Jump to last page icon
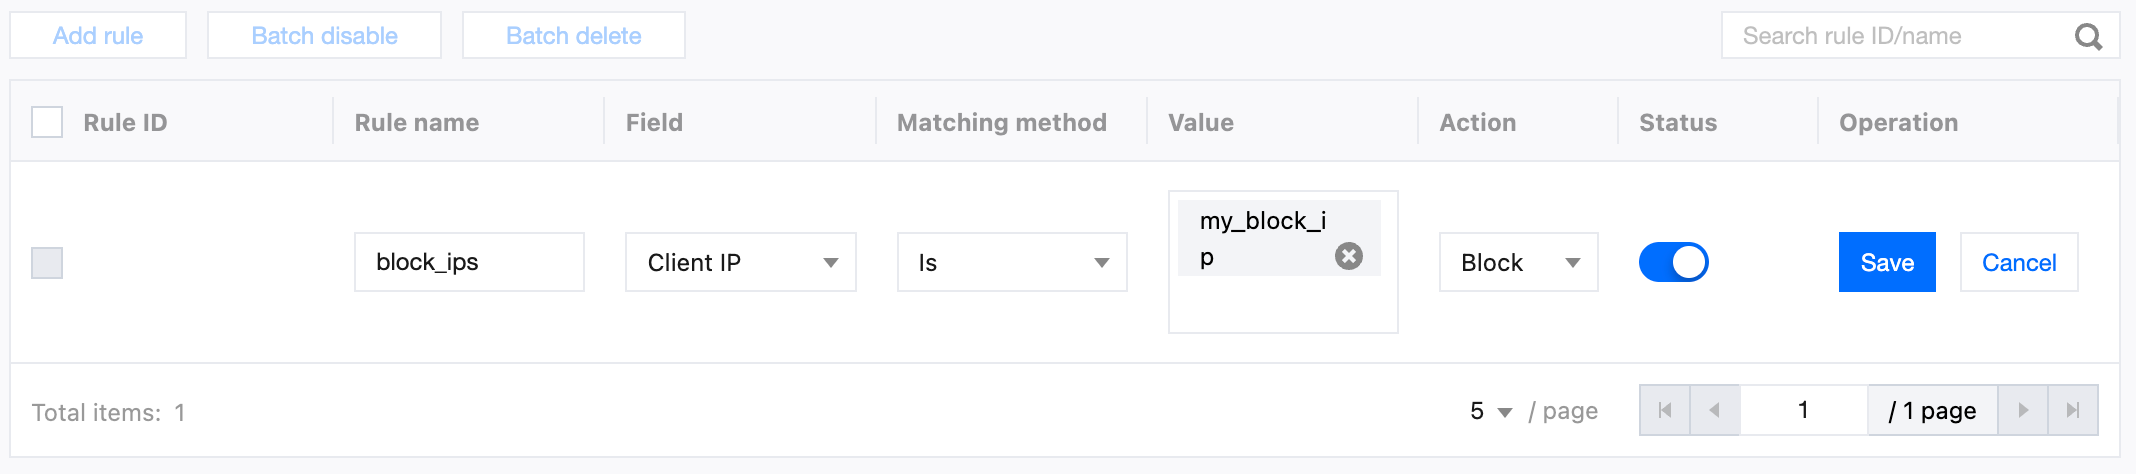2136x474 pixels. [x=2073, y=410]
